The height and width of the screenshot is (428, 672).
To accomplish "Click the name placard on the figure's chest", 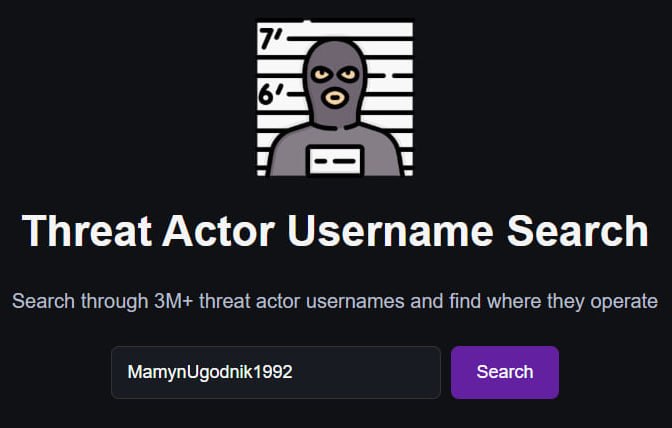I will tap(335, 161).
